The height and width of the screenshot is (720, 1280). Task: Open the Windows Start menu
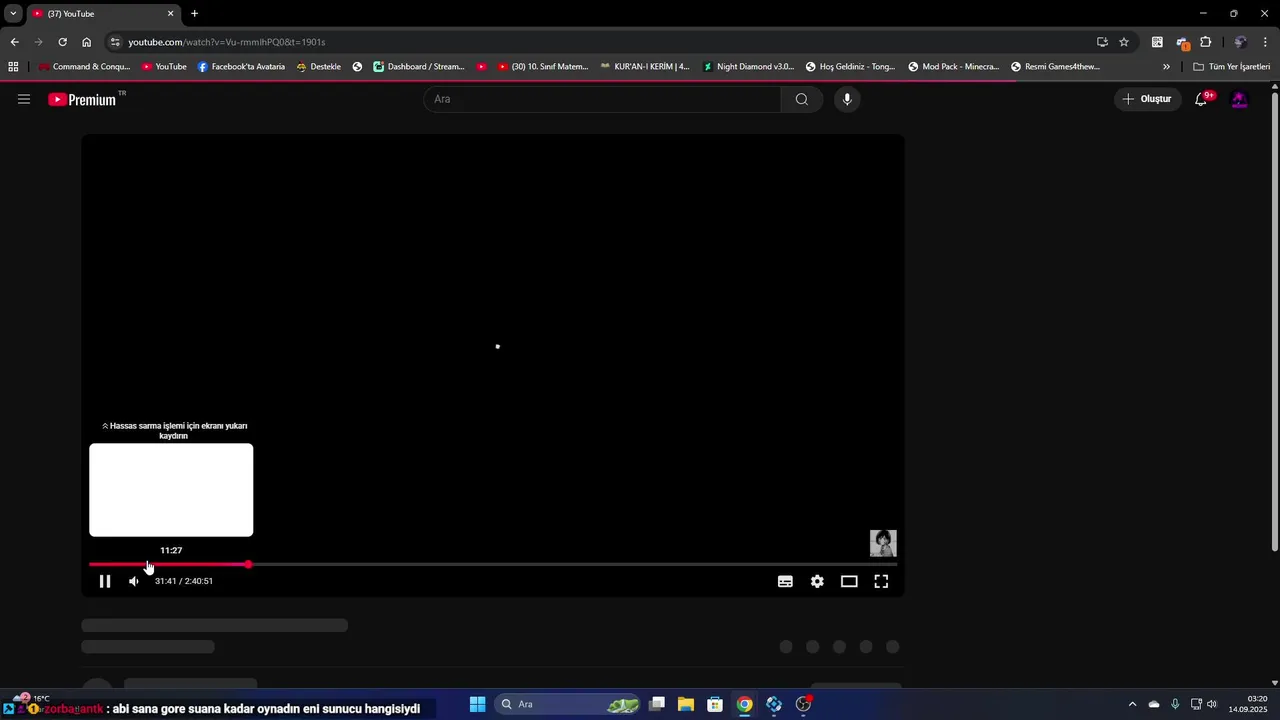click(x=477, y=704)
